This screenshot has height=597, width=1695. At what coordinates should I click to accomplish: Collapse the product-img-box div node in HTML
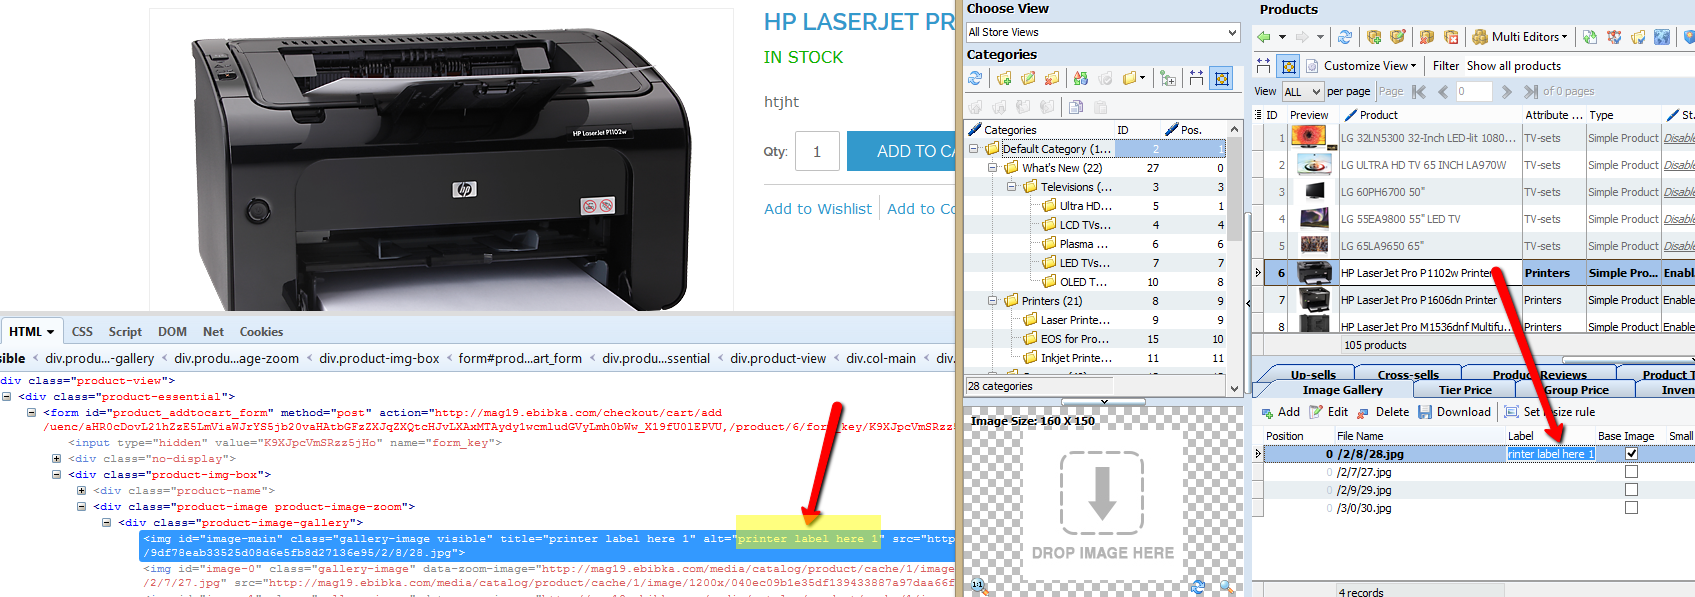(57, 475)
